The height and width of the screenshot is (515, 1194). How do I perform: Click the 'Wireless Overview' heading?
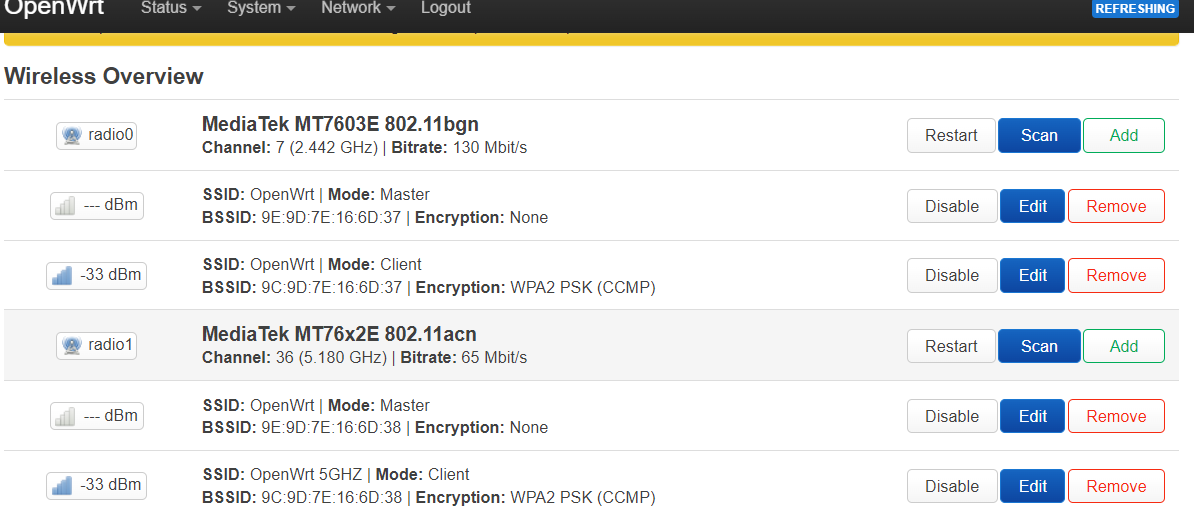[x=104, y=76]
